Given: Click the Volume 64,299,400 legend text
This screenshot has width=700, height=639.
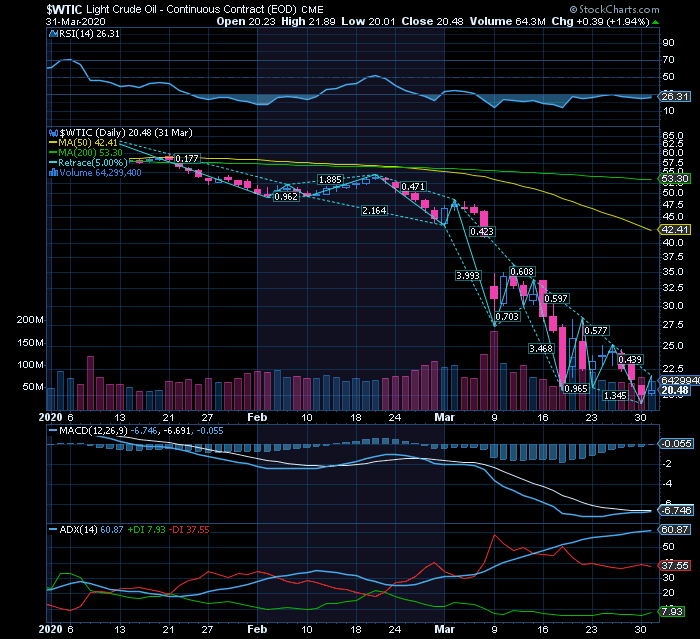Looking at the screenshot, I should [100, 173].
